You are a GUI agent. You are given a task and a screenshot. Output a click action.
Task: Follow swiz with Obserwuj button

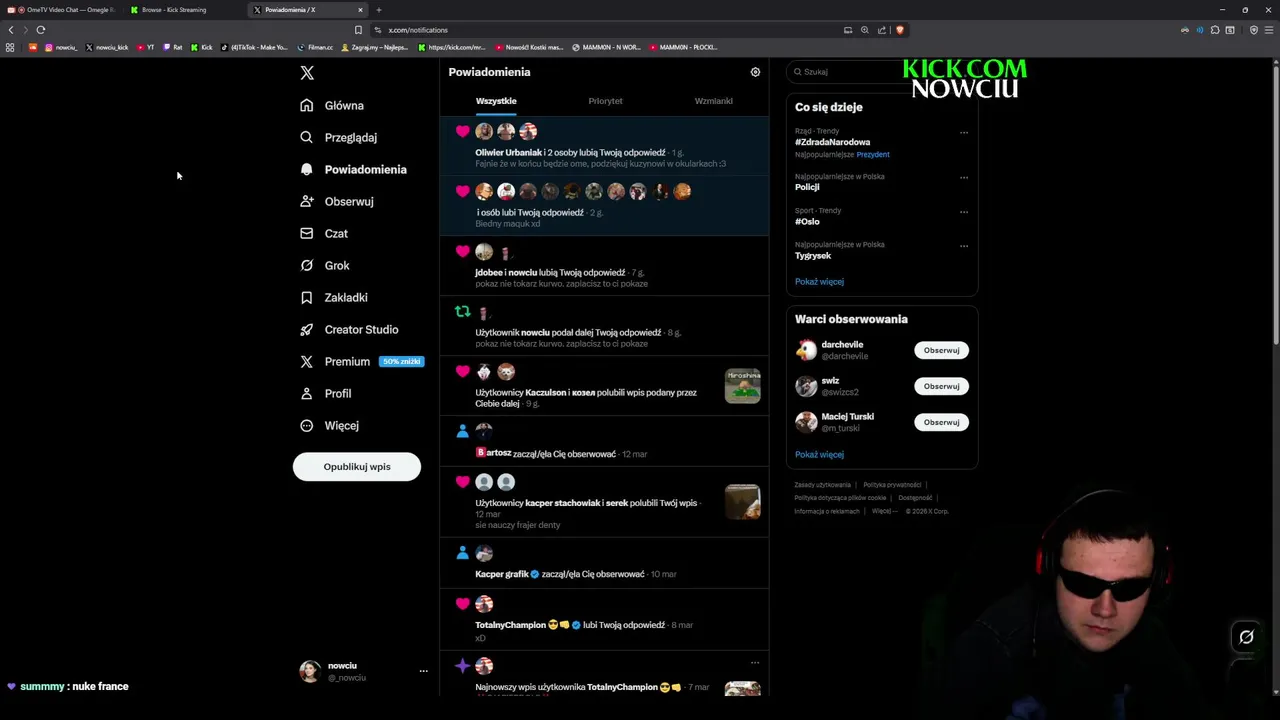[x=941, y=386]
